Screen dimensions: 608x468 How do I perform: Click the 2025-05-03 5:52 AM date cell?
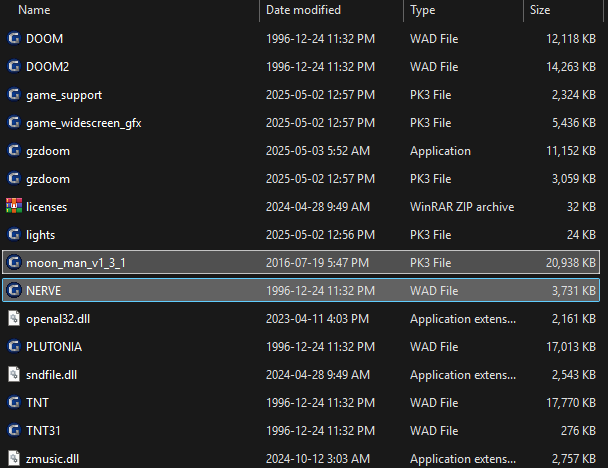318,151
